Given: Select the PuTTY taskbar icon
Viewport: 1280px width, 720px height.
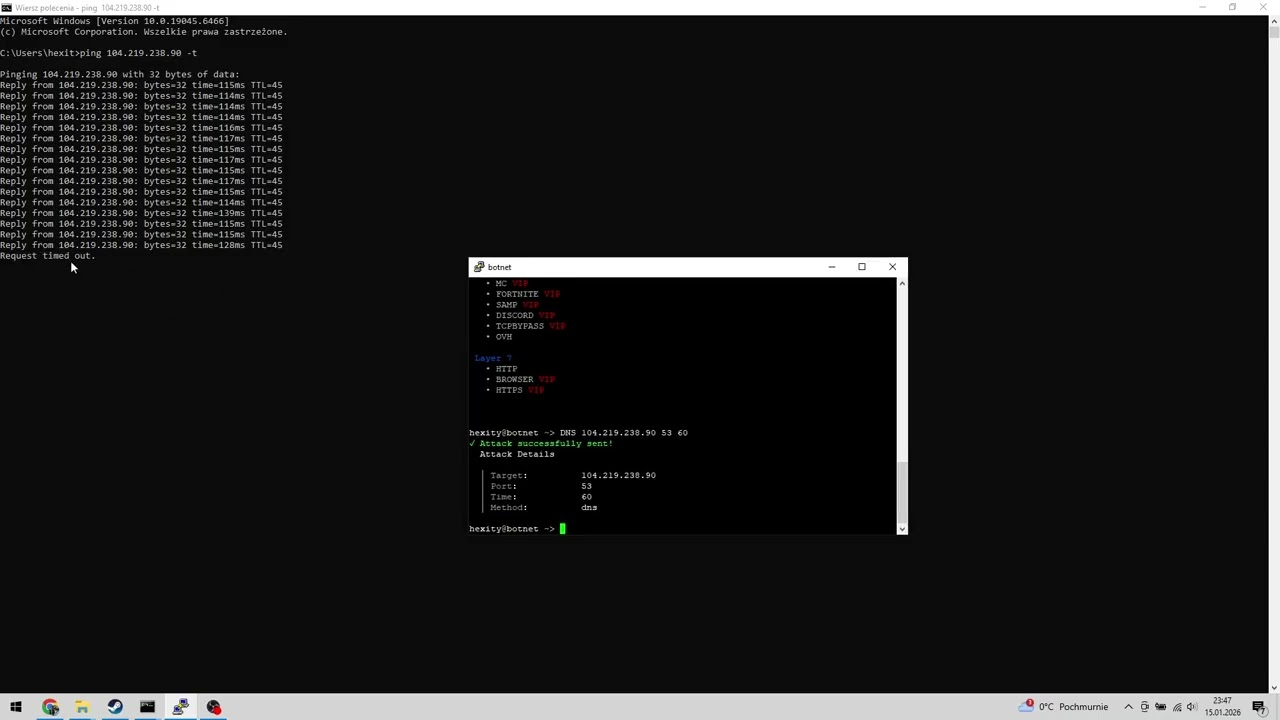Looking at the screenshot, I should tap(180, 707).
